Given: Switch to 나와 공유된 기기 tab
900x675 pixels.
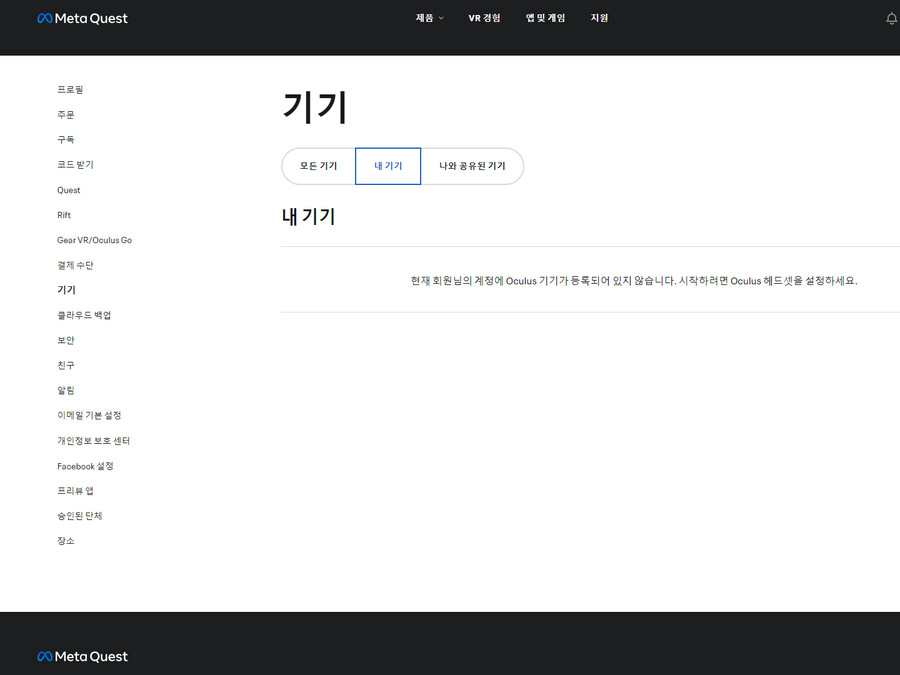Looking at the screenshot, I should tap(472, 166).
